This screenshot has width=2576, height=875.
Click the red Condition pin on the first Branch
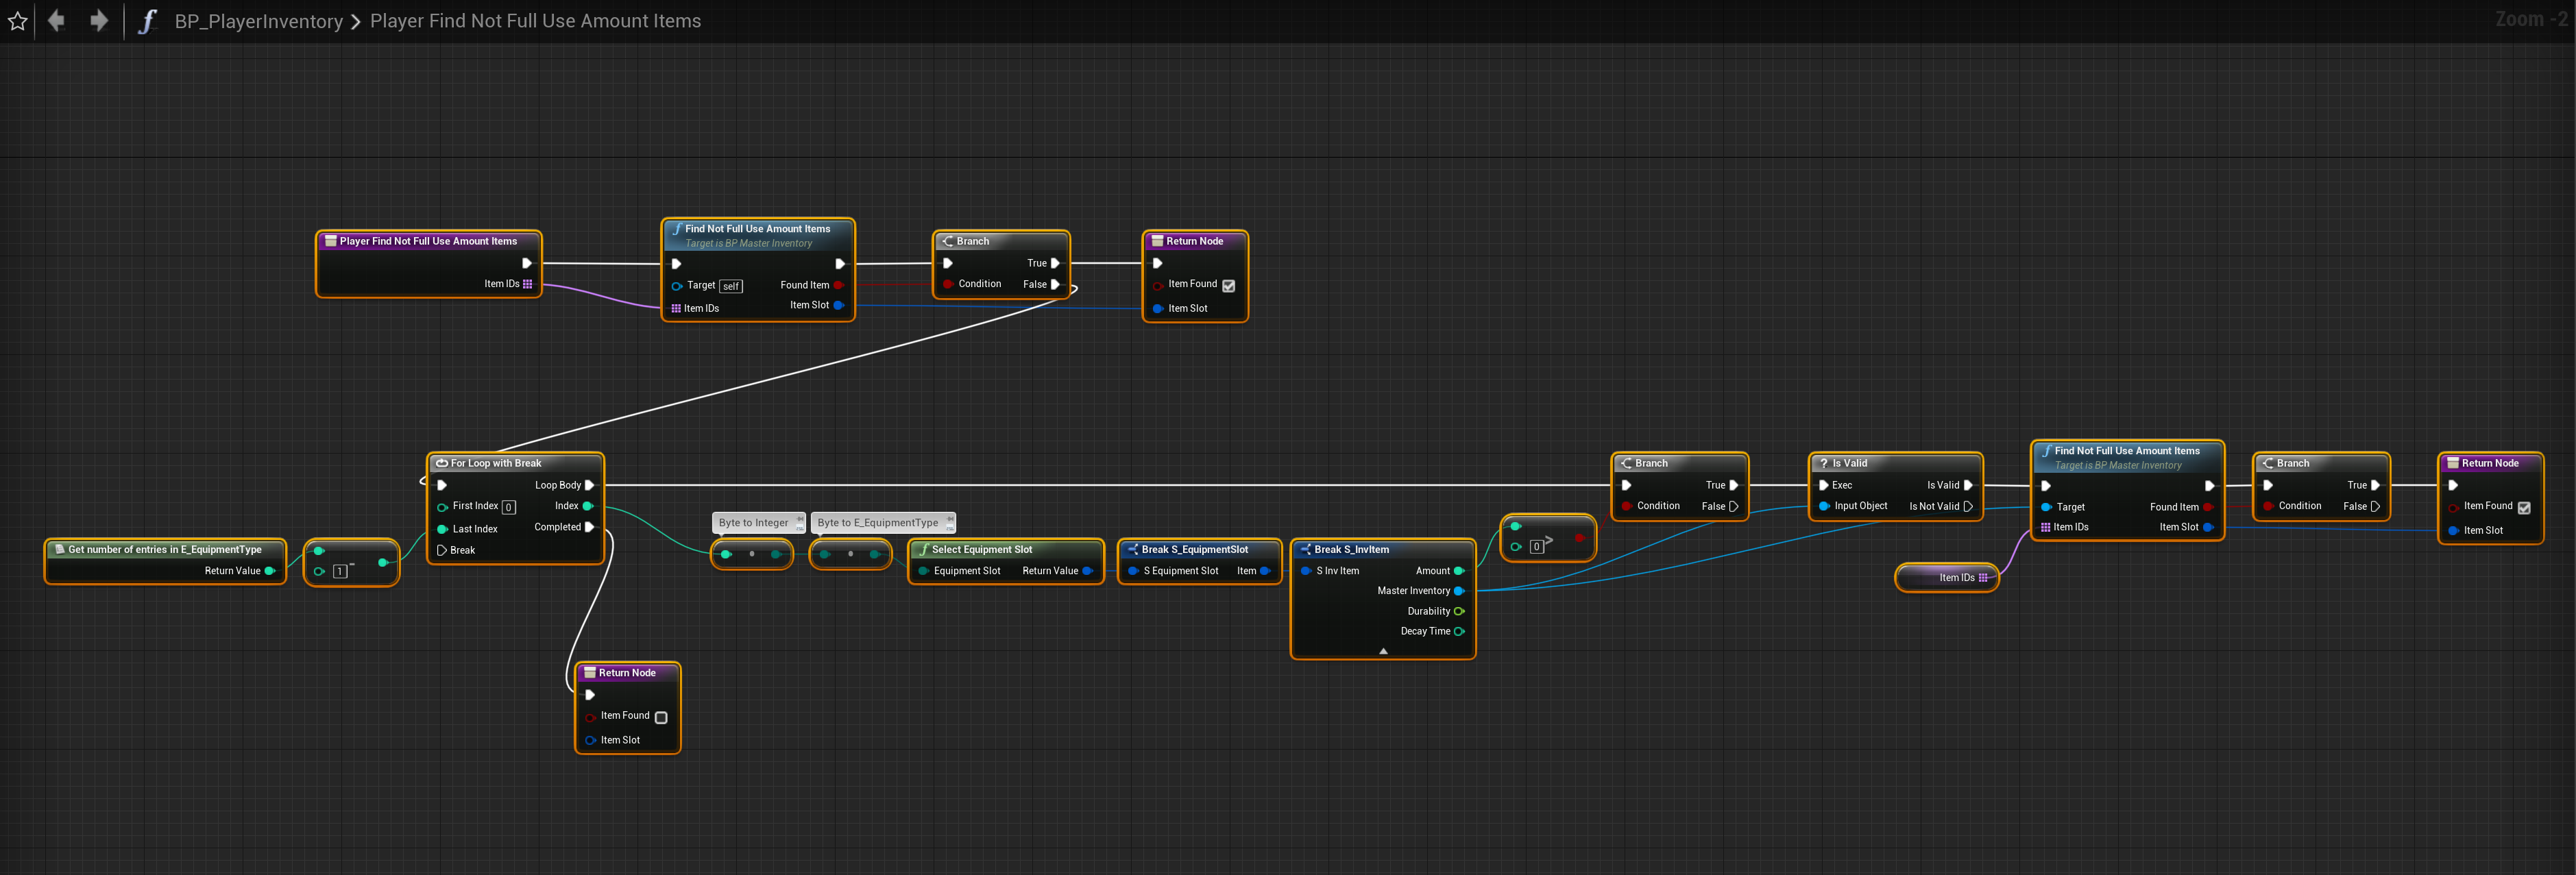[x=947, y=284]
